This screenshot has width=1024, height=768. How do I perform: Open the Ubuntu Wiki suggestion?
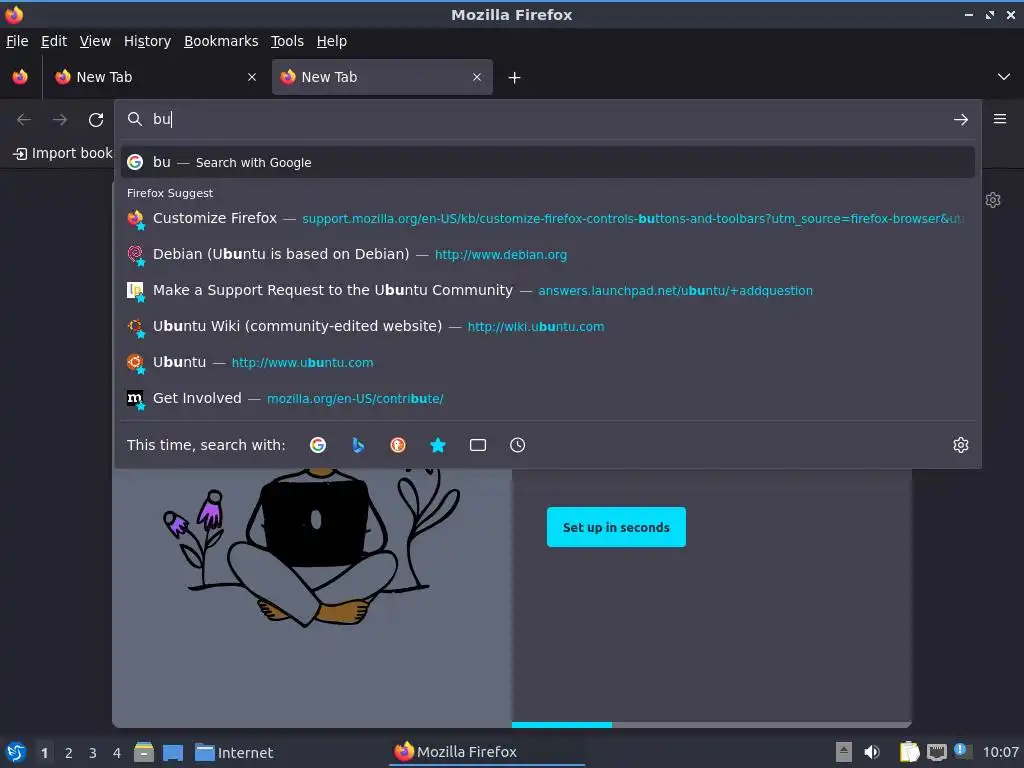coord(547,326)
